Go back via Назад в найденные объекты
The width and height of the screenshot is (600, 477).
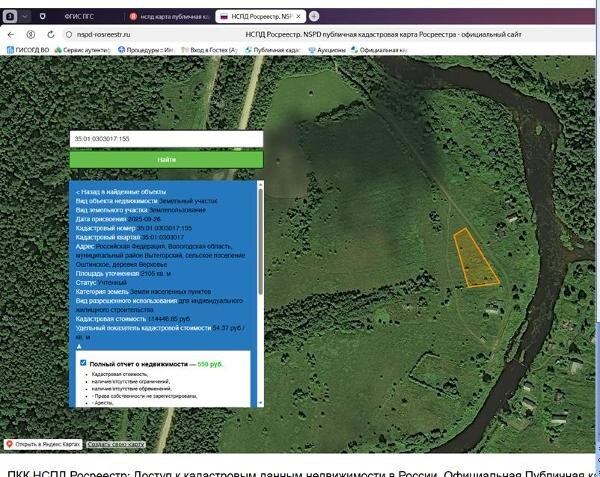(121, 192)
